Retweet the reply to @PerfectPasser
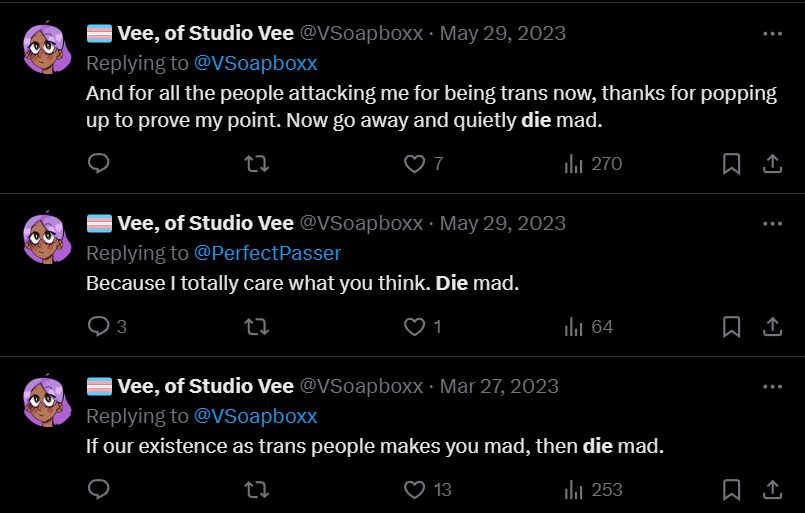 [x=257, y=327]
